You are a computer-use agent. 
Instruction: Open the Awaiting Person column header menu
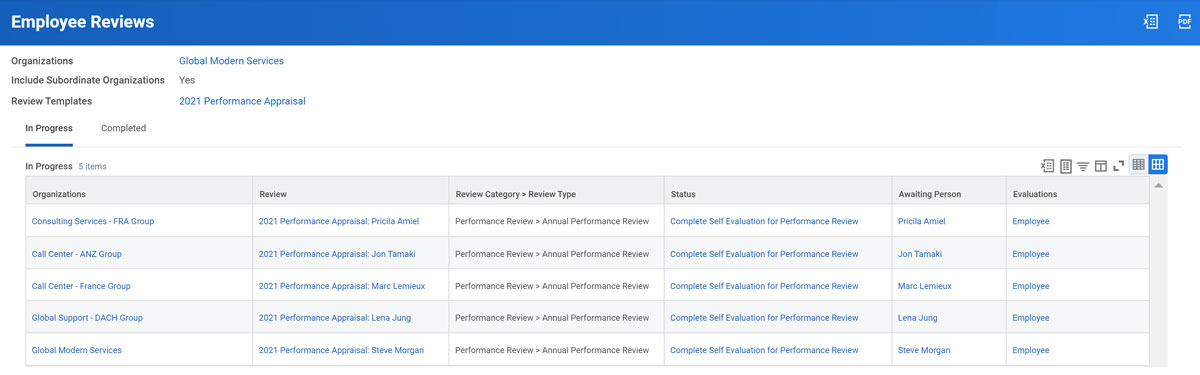pyautogui.click(x=948, y=193)
